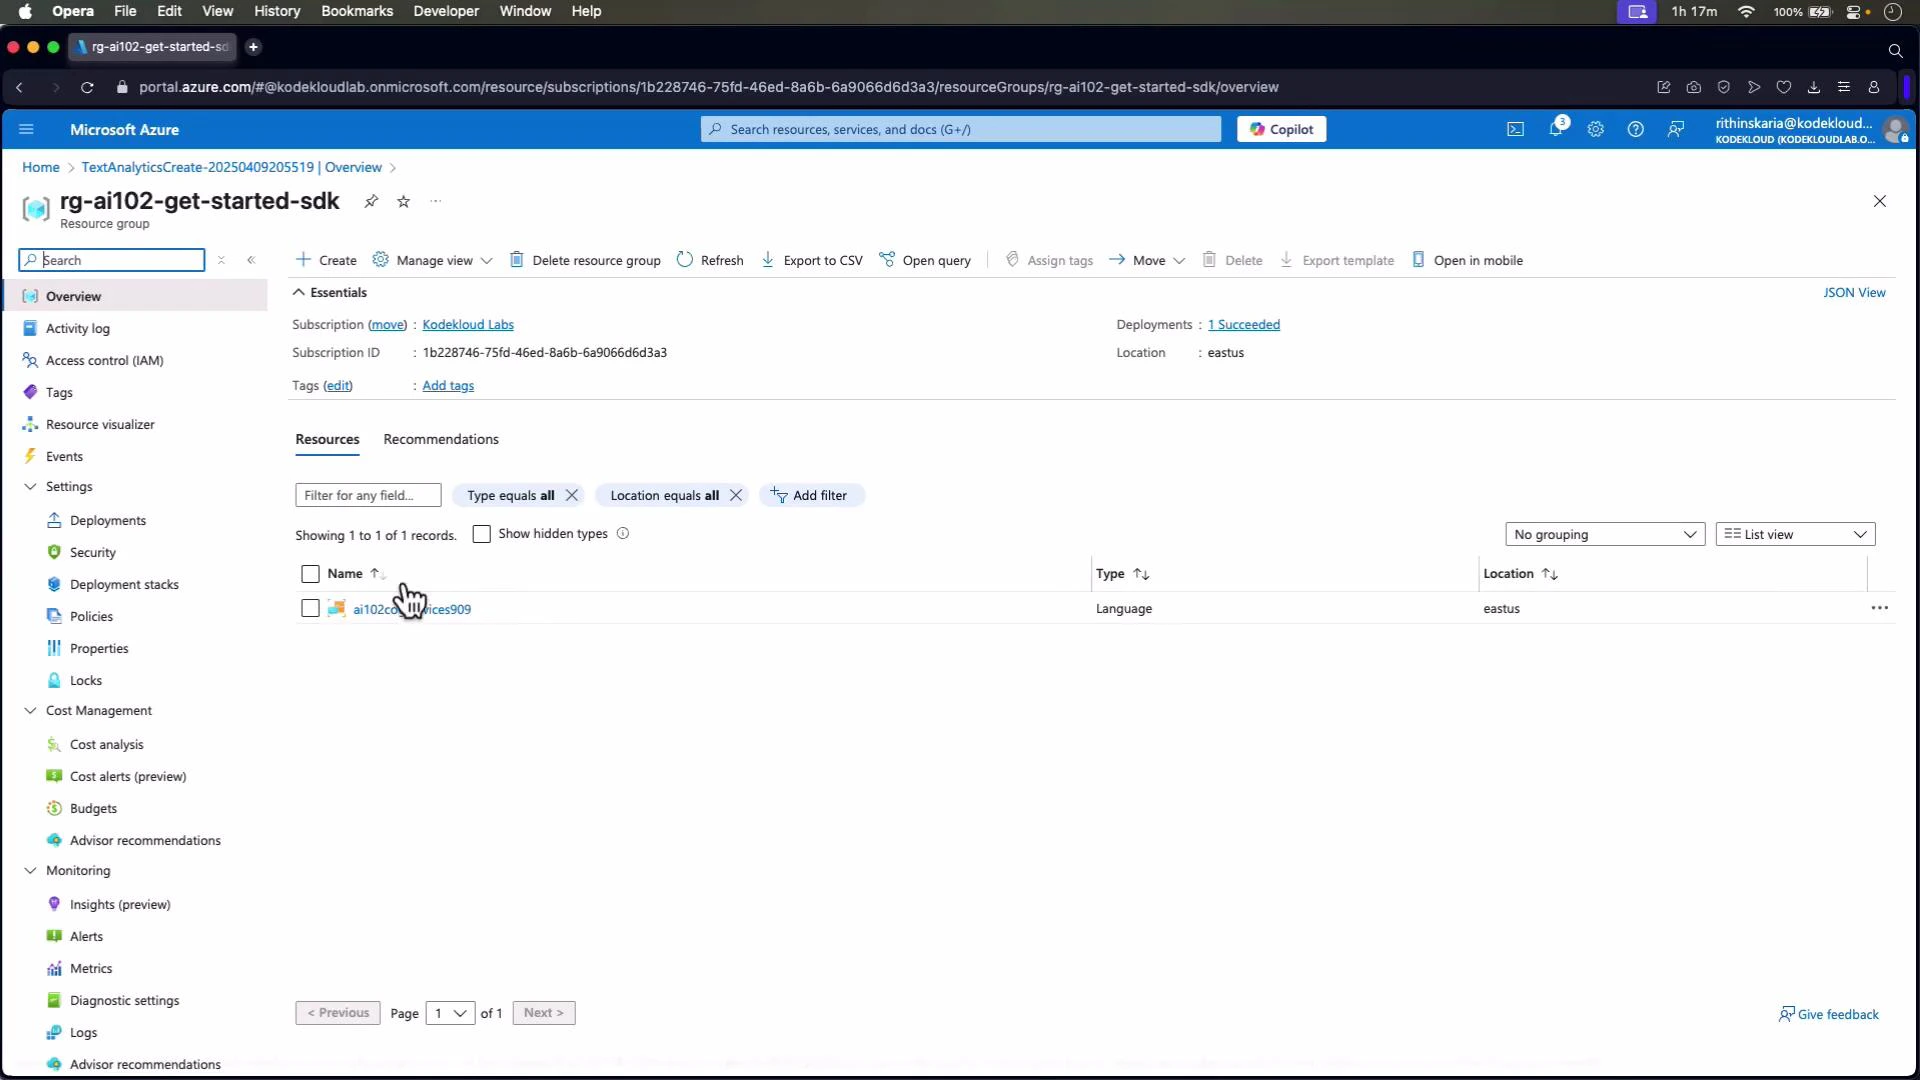Open Tags in the sidebar
1920x1080 pixels.
coord(59,392)
